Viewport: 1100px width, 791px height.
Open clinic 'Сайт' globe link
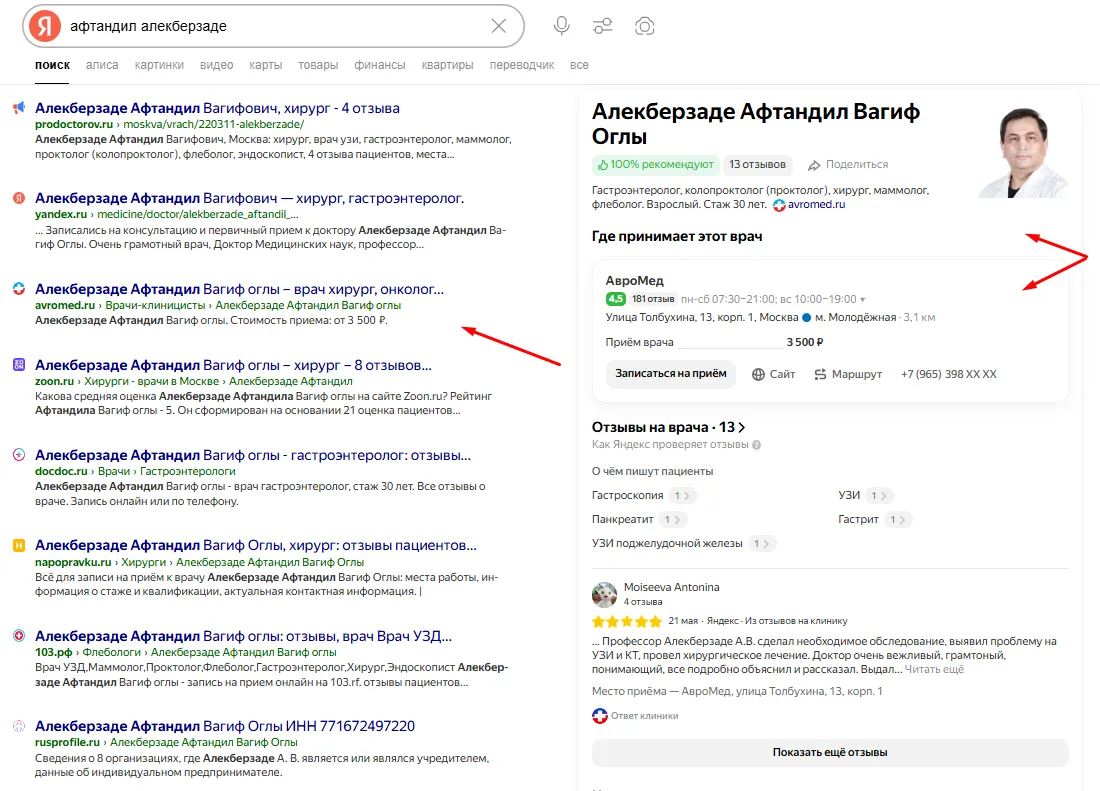coord(773,374)
